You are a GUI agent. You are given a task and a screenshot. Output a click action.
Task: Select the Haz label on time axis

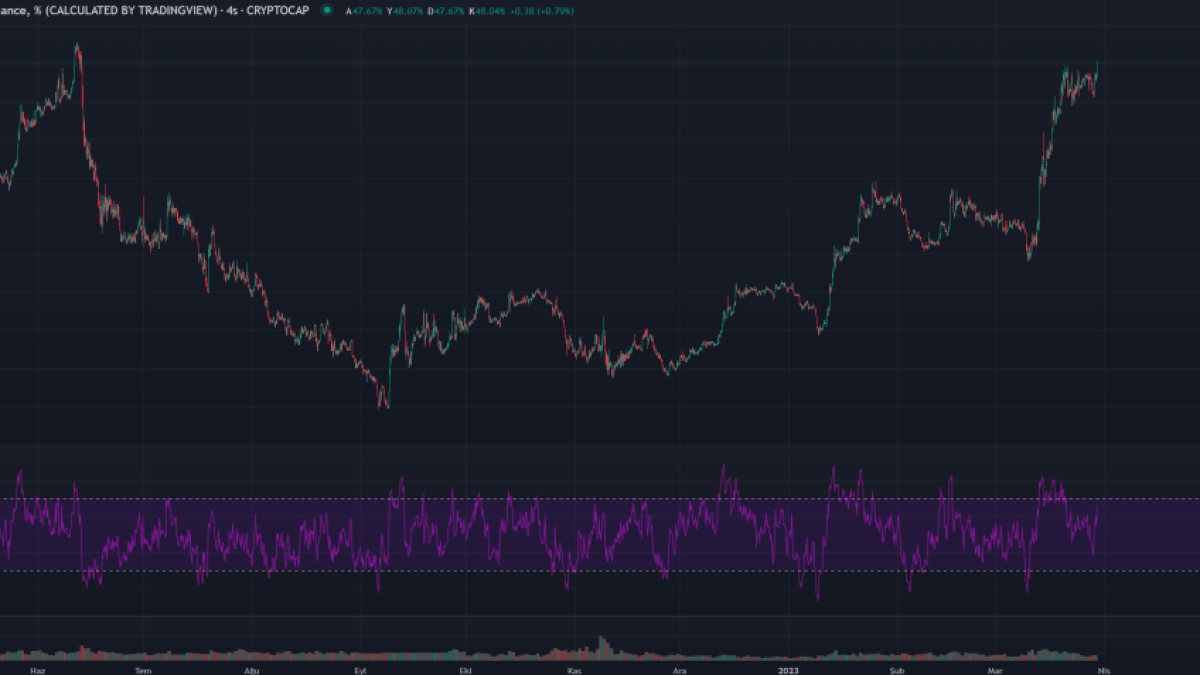(38, 670)
